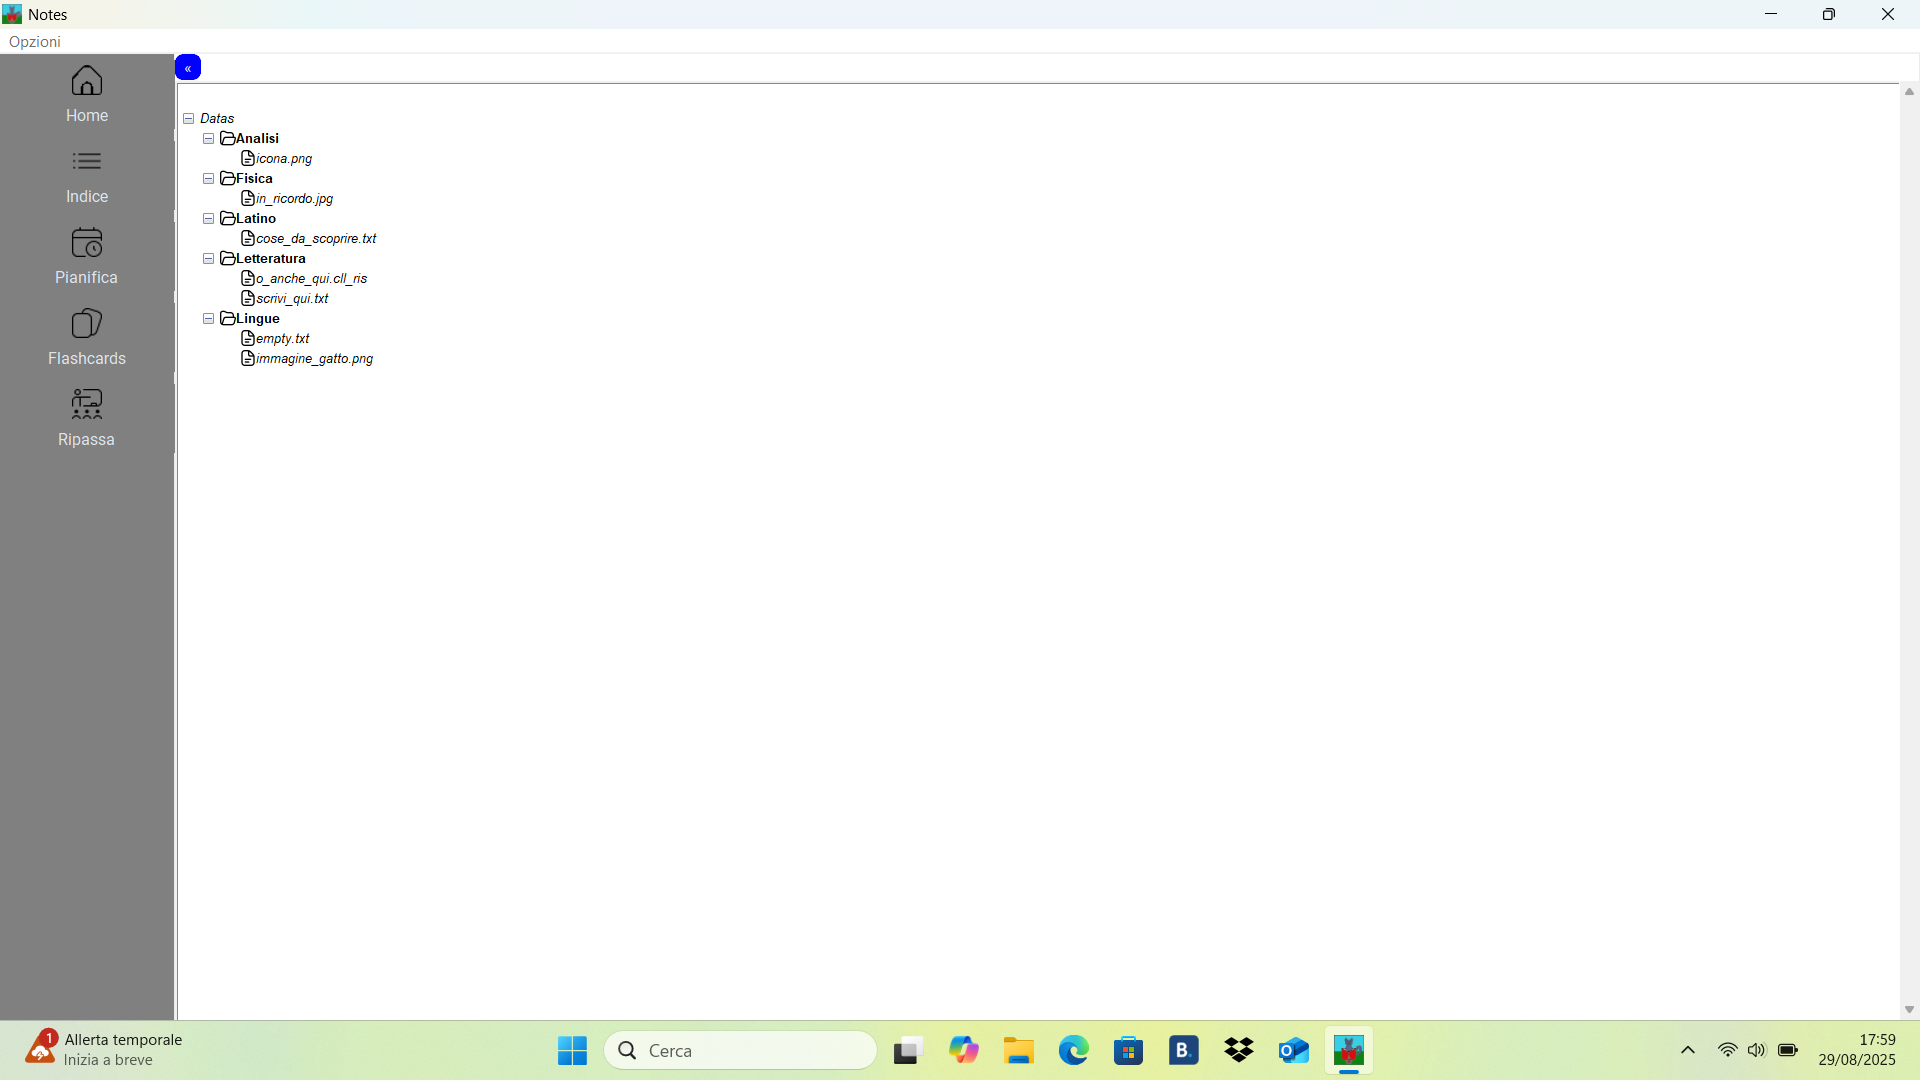Click file icon next to icona.png
The image size is (1920, 1080).
[248, 158]
